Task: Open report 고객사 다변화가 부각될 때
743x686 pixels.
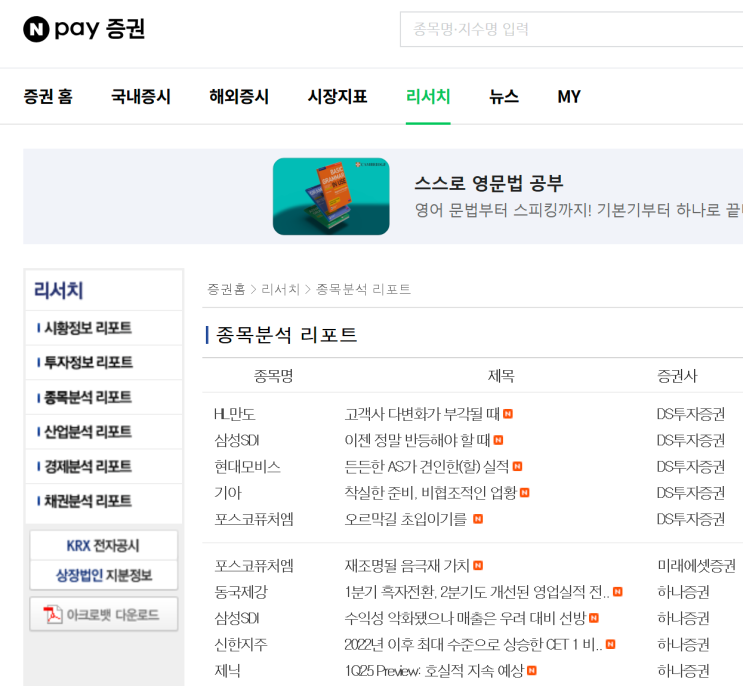Action: 422,414
